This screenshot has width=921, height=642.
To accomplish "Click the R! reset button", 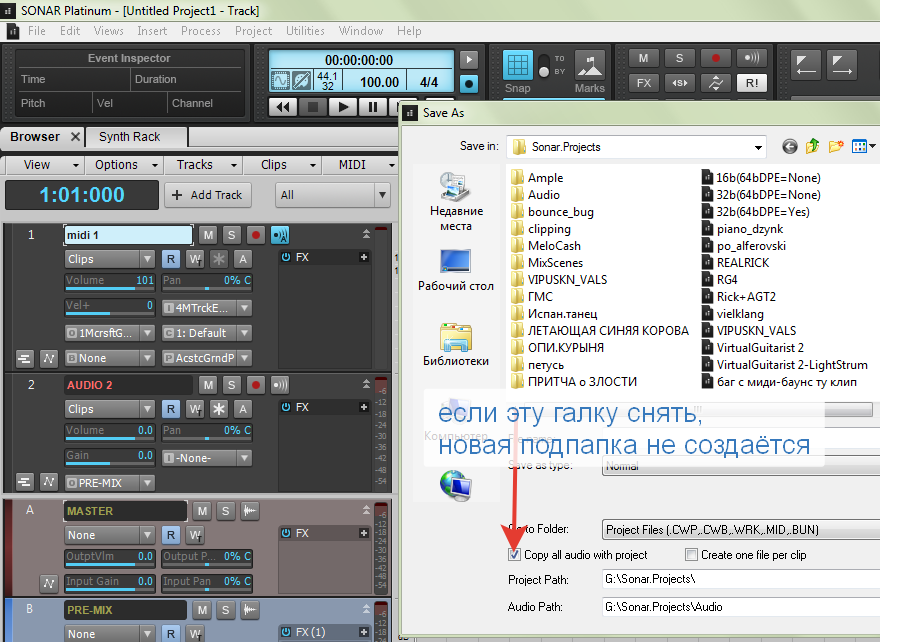I will 752,83.
